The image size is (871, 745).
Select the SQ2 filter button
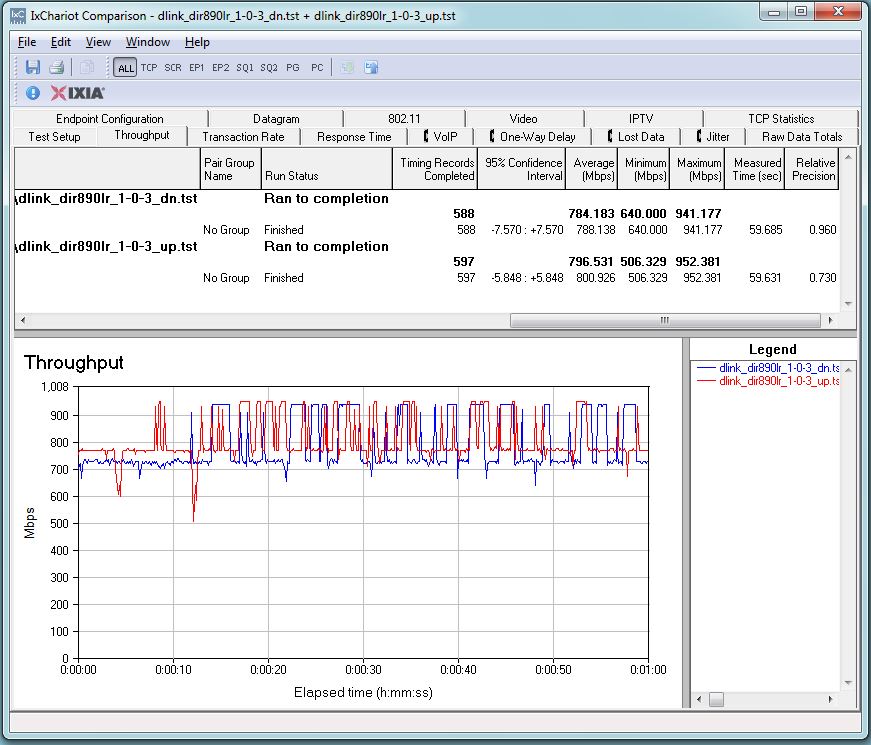click(269, 68)
